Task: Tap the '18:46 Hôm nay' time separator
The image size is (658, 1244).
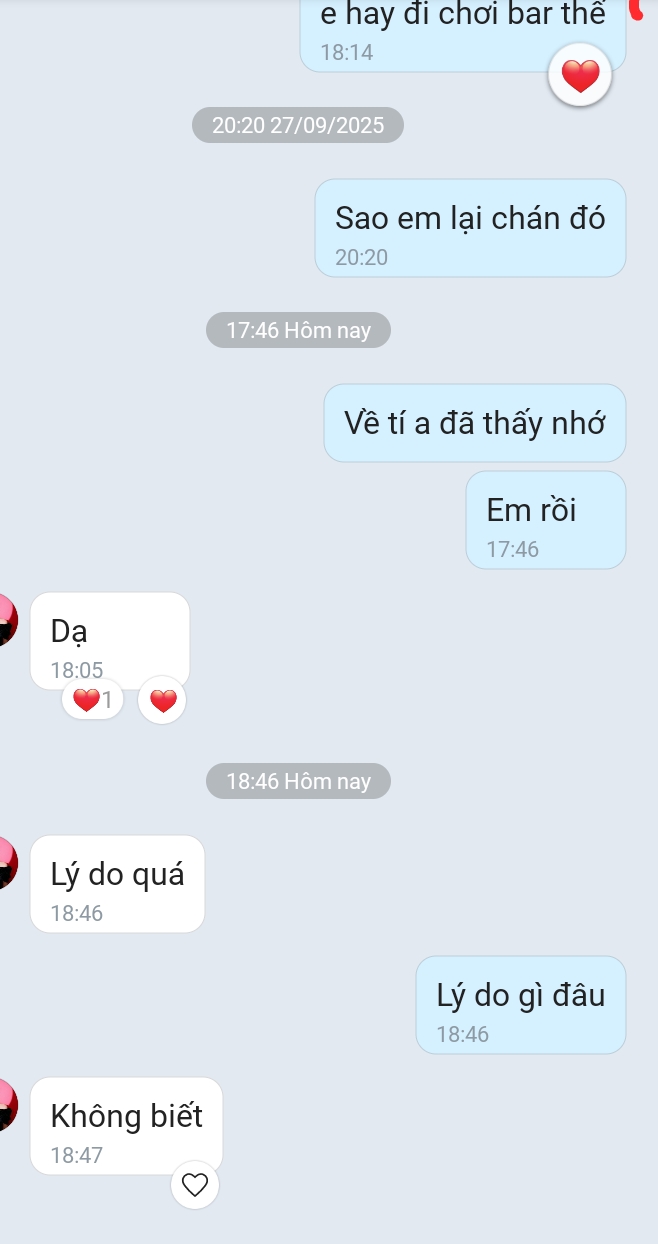Action: (x=298, y=781)
